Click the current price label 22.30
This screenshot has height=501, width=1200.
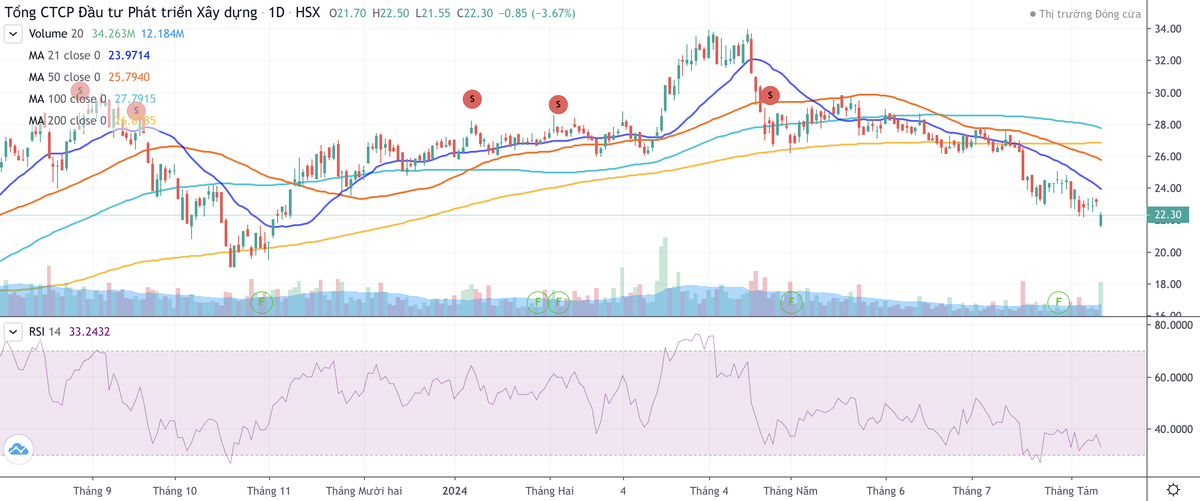pos(1169,215)
